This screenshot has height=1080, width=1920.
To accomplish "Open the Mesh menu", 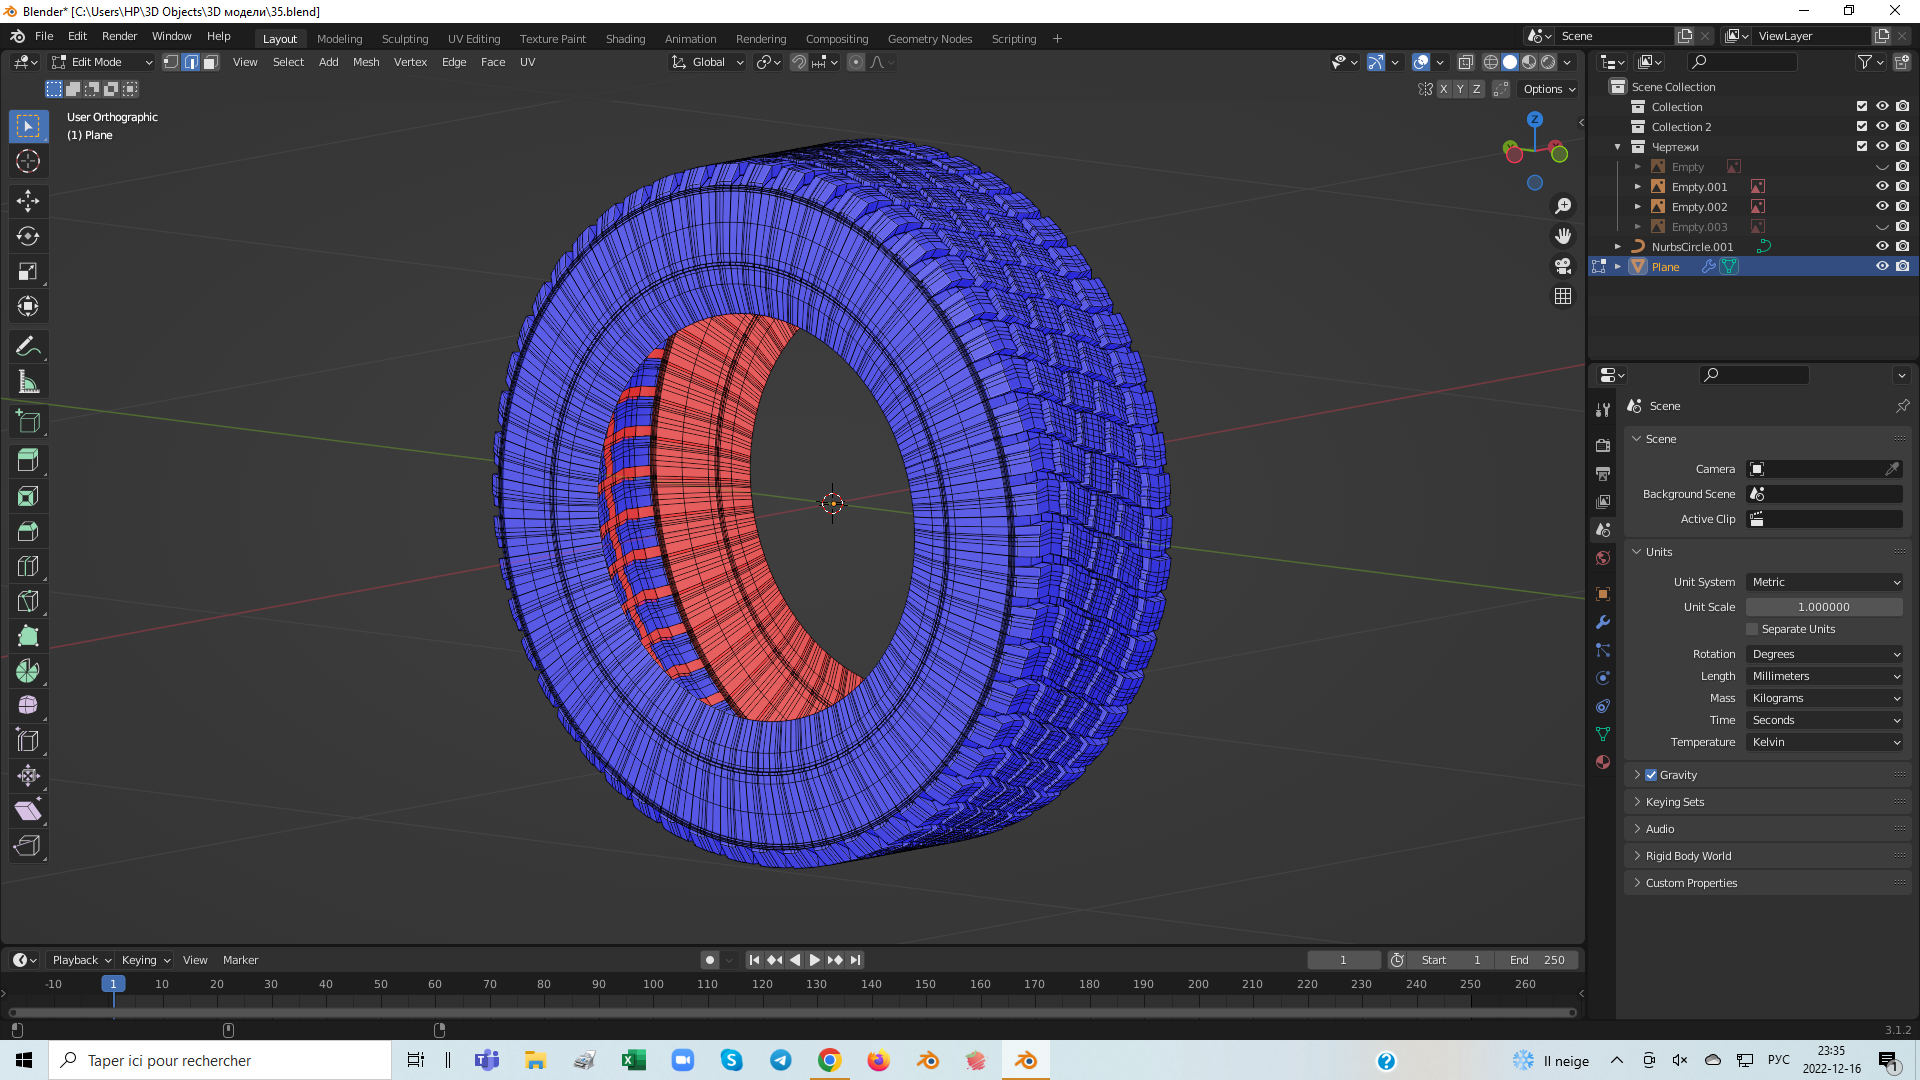I will tap(366, 62).
